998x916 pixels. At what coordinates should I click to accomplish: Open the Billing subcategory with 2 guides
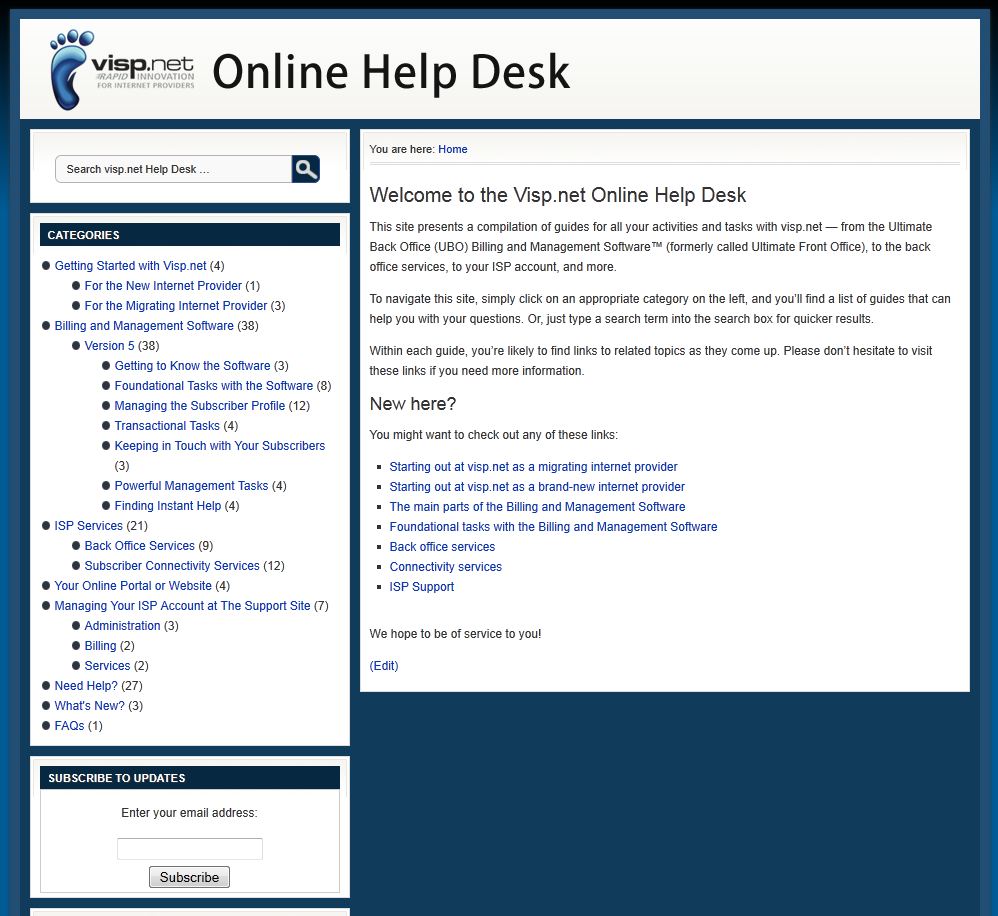[x=101, y=645]
